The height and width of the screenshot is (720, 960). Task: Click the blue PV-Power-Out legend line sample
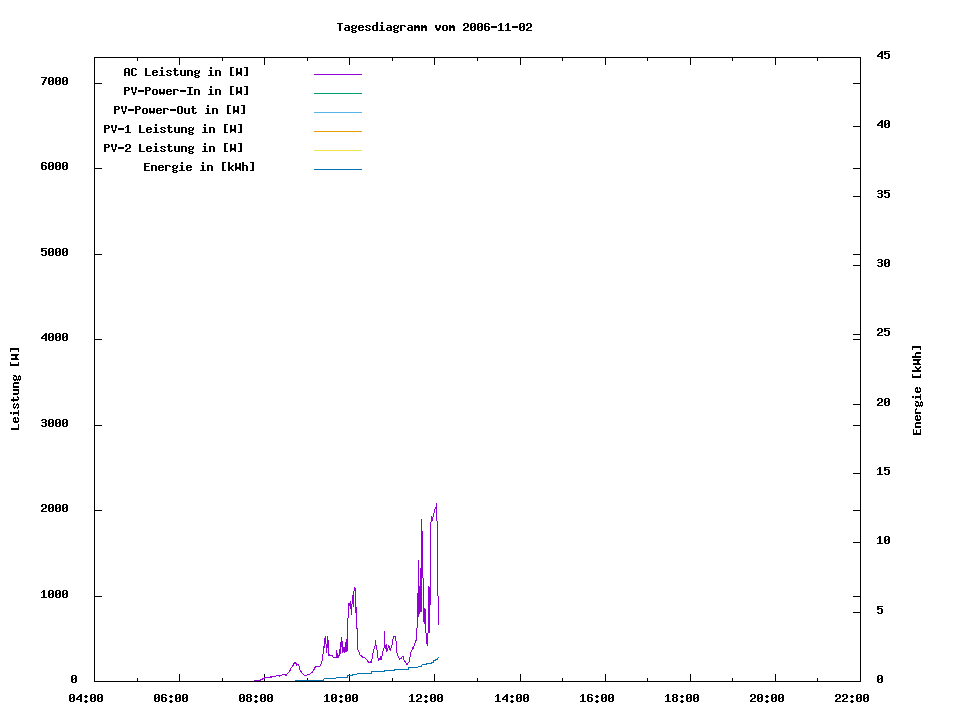337,112
